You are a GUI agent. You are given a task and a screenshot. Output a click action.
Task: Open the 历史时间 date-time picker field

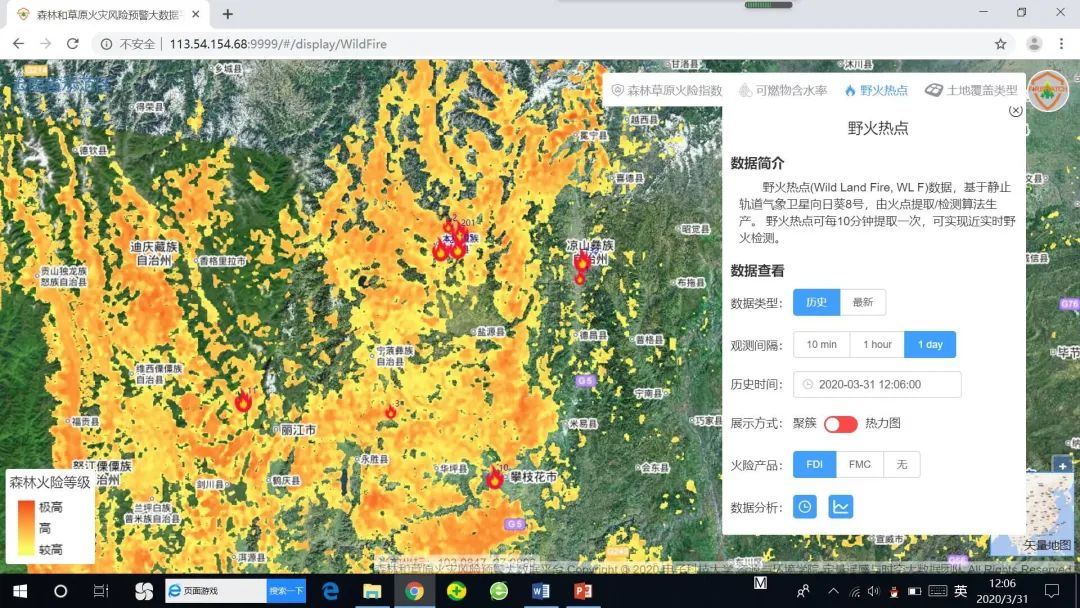[877, 384]
